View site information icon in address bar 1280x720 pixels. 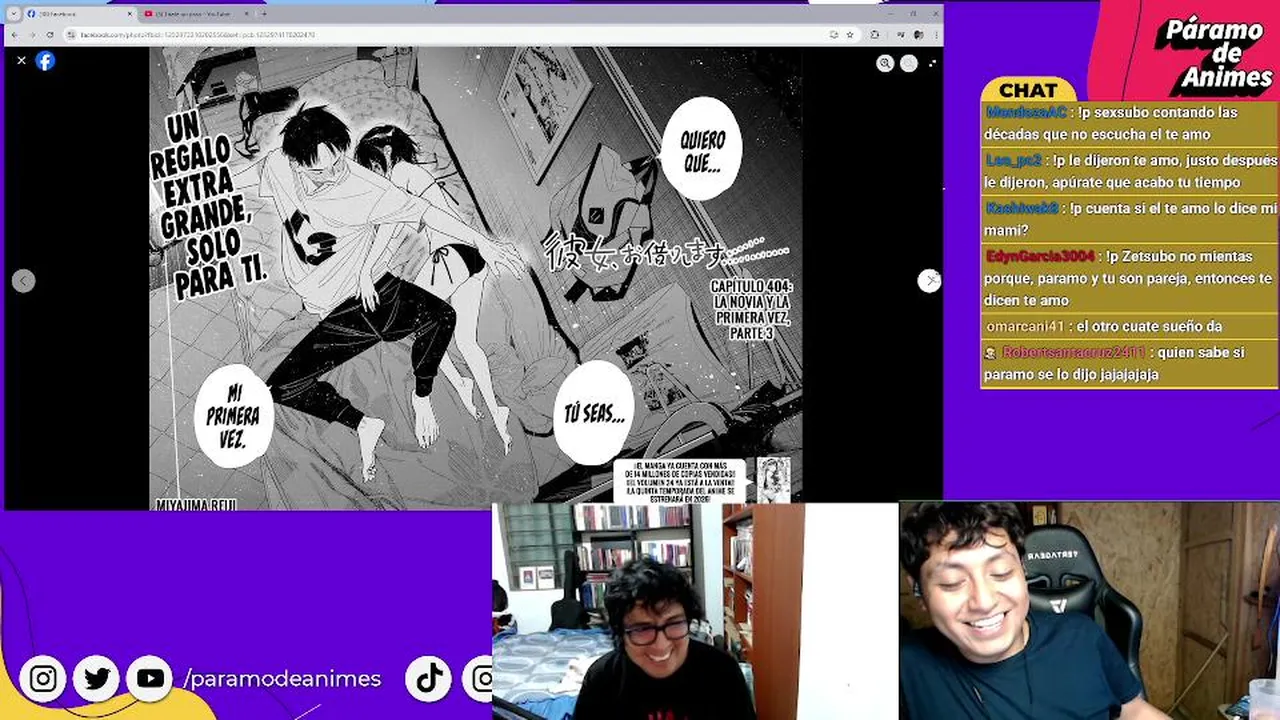(x=71, y=35)
